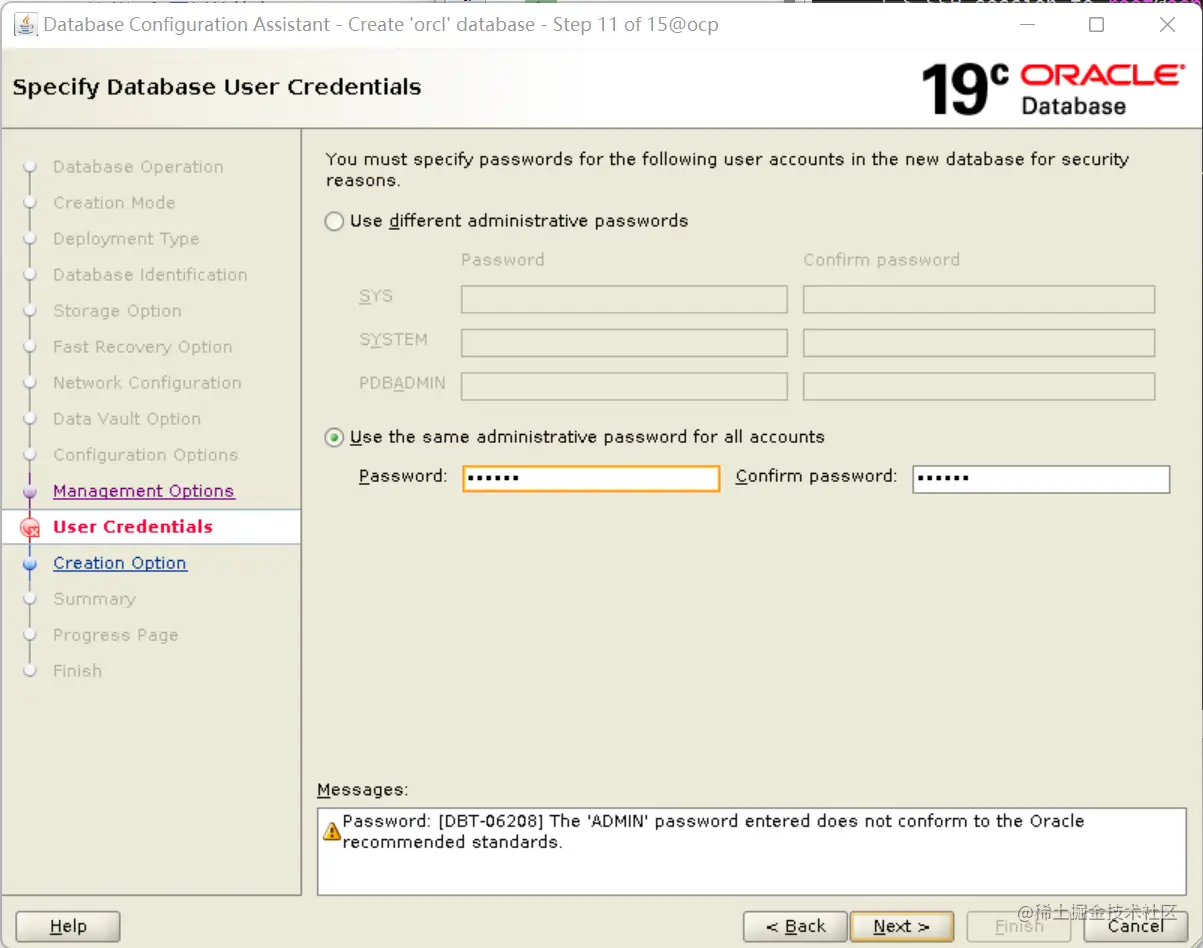Click Configuration Options in the step list
This screenshot has height=948, width=1203.
146,455
